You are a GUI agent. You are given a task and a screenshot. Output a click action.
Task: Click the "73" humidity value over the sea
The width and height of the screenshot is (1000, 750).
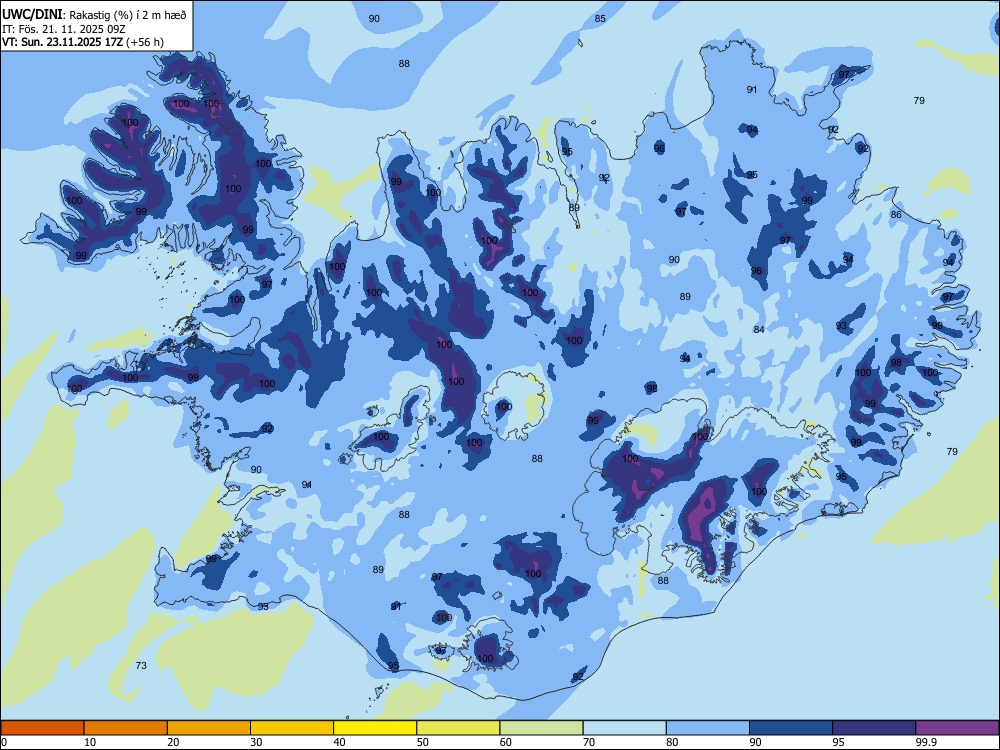coord(141,665)
